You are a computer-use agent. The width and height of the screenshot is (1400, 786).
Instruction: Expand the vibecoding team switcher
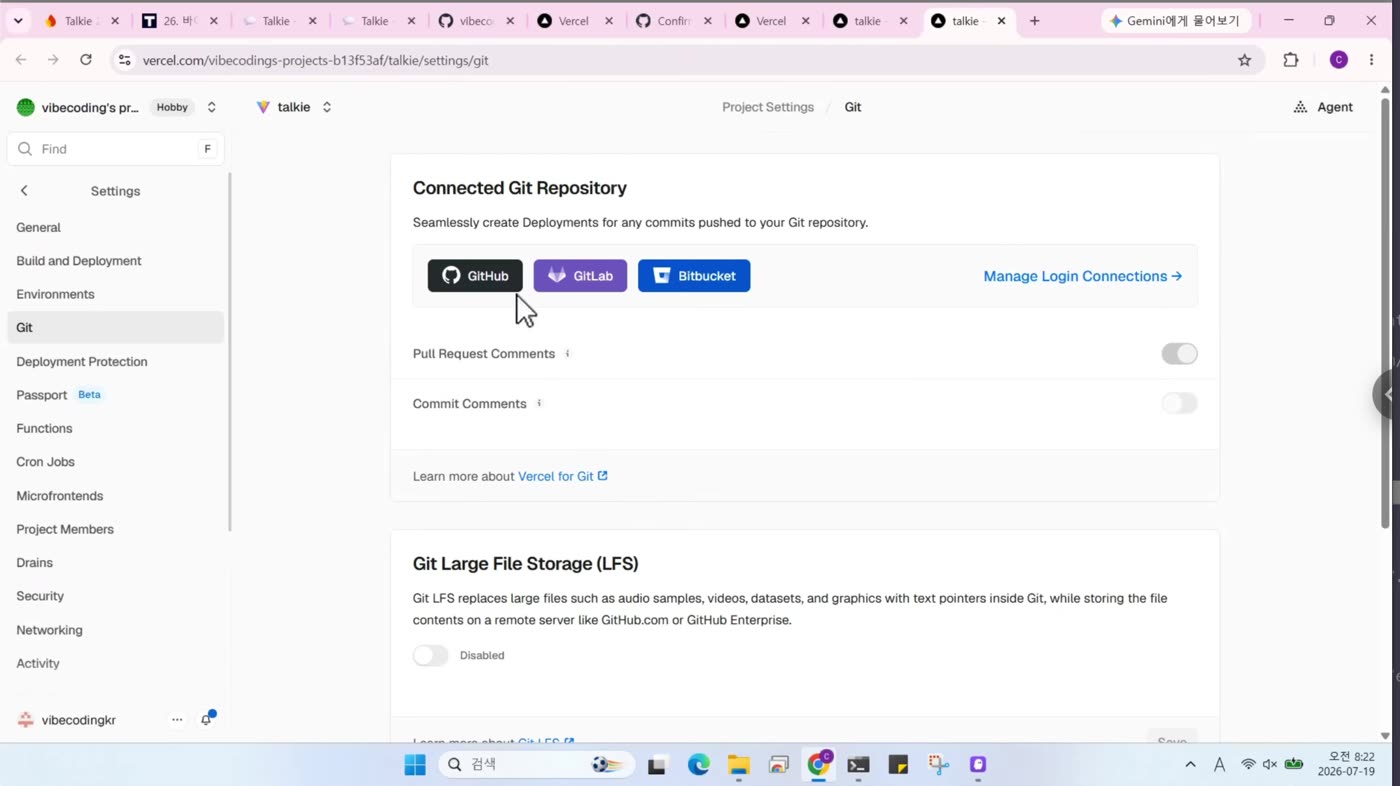point(211,107)
